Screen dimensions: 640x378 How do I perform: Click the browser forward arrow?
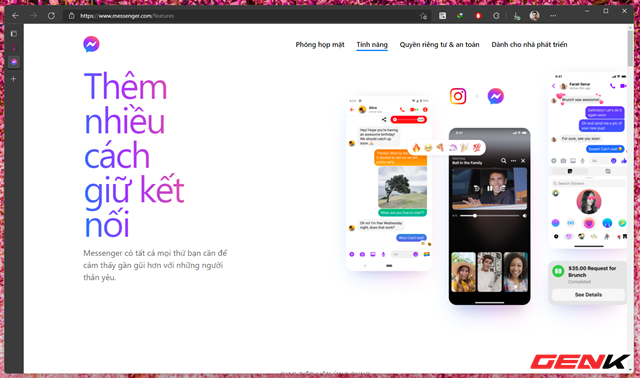33,16
